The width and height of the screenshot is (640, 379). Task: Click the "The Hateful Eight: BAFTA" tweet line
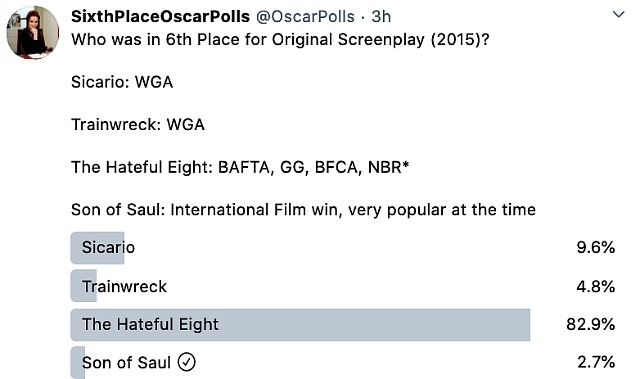coord(240,167)
